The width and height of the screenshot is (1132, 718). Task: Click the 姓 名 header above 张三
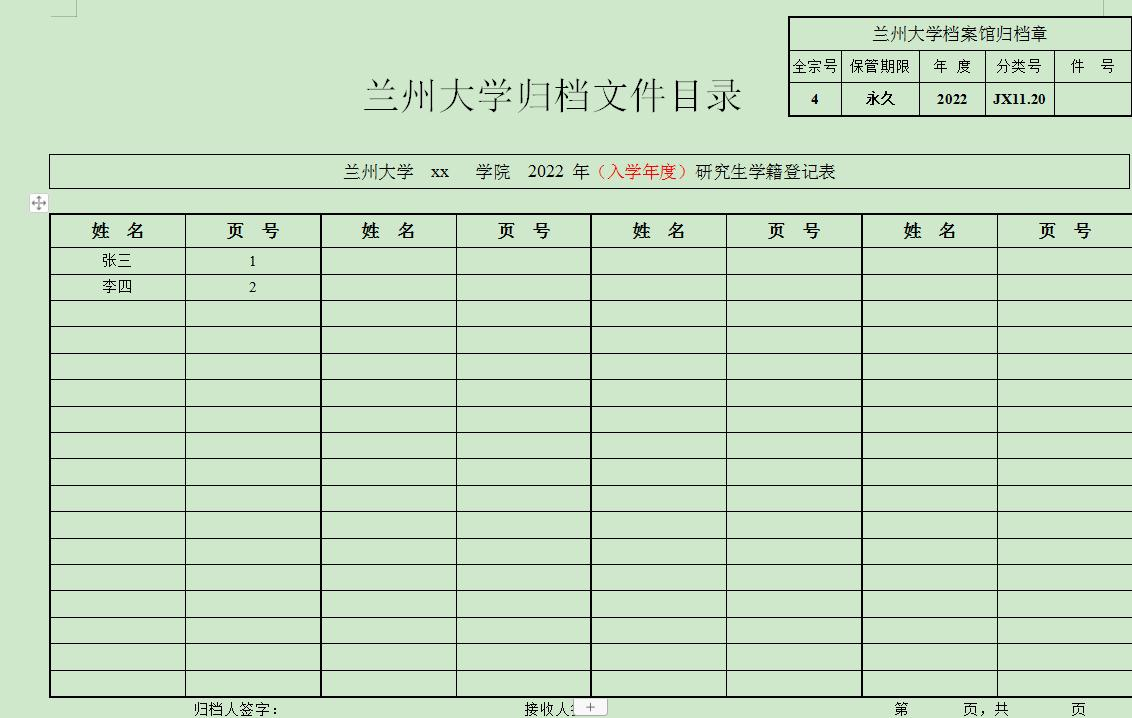(x=118, y=231)
